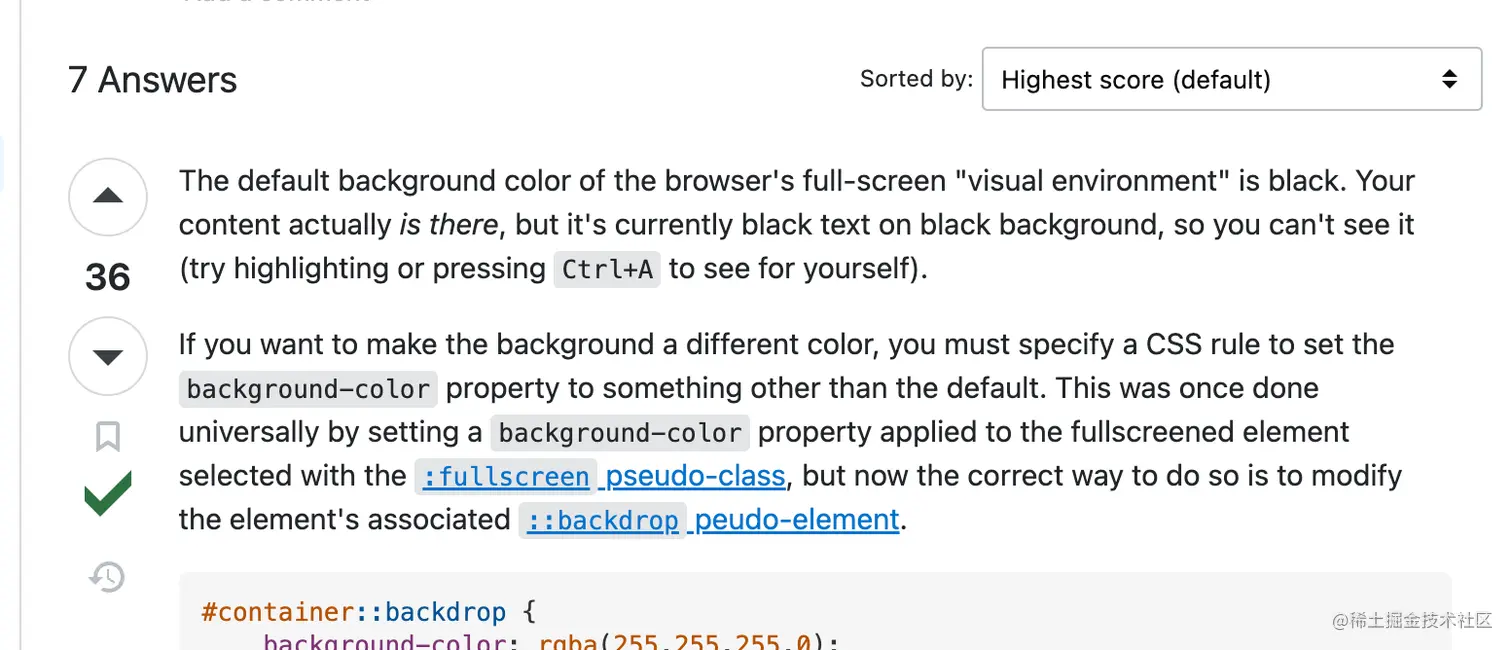Image resolution: width=1512 pixels, height=650 pixels.
Task: Click the italic 'is there' text
Action: pyautogui.click(x=448, y=225)
